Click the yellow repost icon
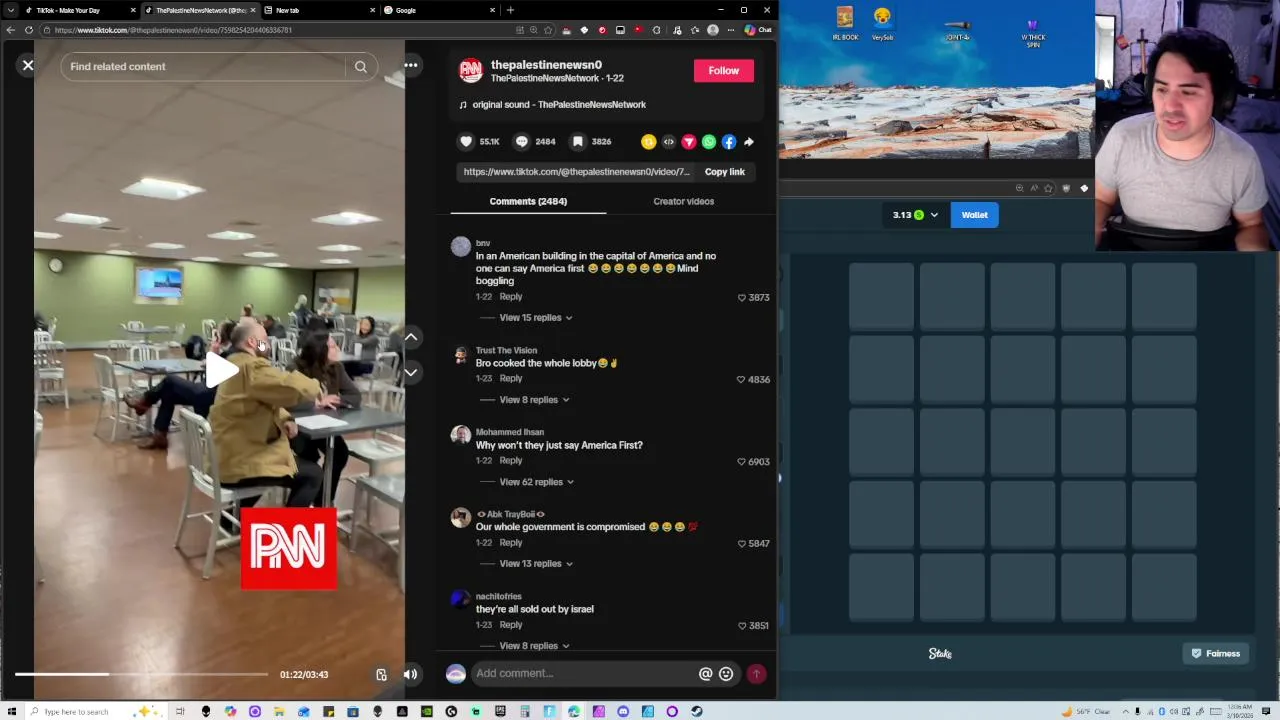1280x720 pixels. click(648, 142)
